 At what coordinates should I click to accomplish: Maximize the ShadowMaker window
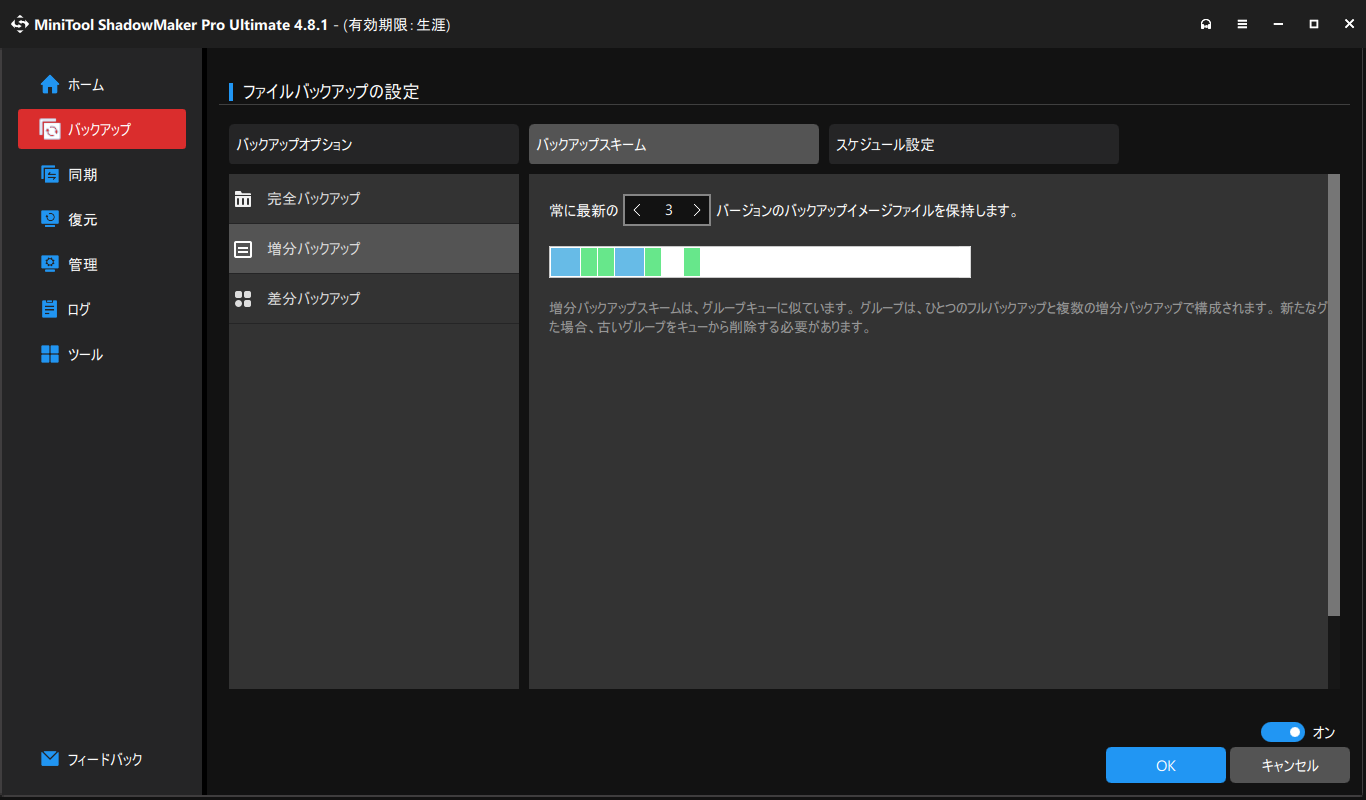[1314, 24]
